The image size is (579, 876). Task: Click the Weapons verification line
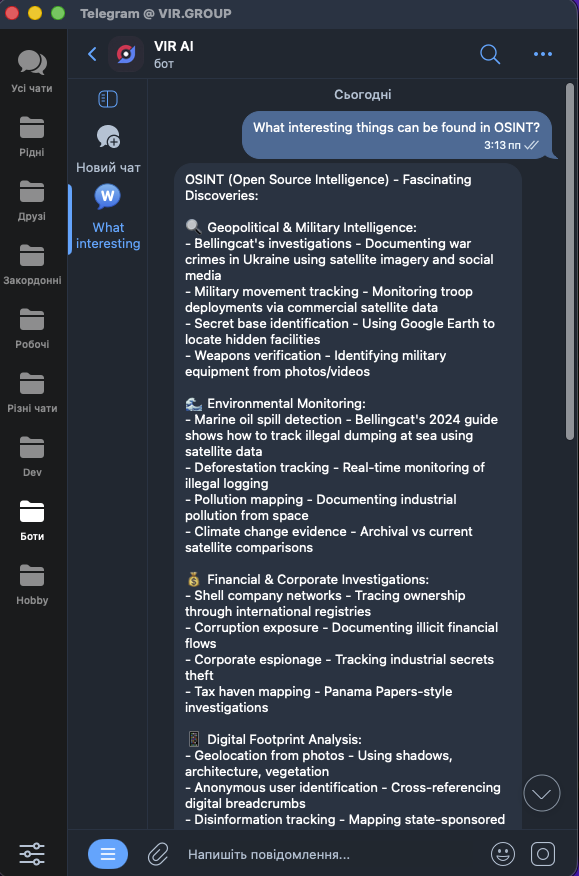click(316, 363)
